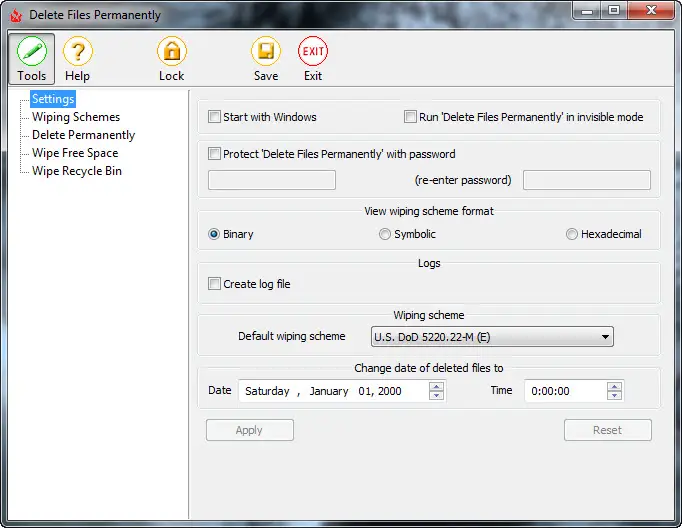Screen dimensions: 682x528
Task: Decrement the Date field down arrow
Action: click(x=436, y=395)
